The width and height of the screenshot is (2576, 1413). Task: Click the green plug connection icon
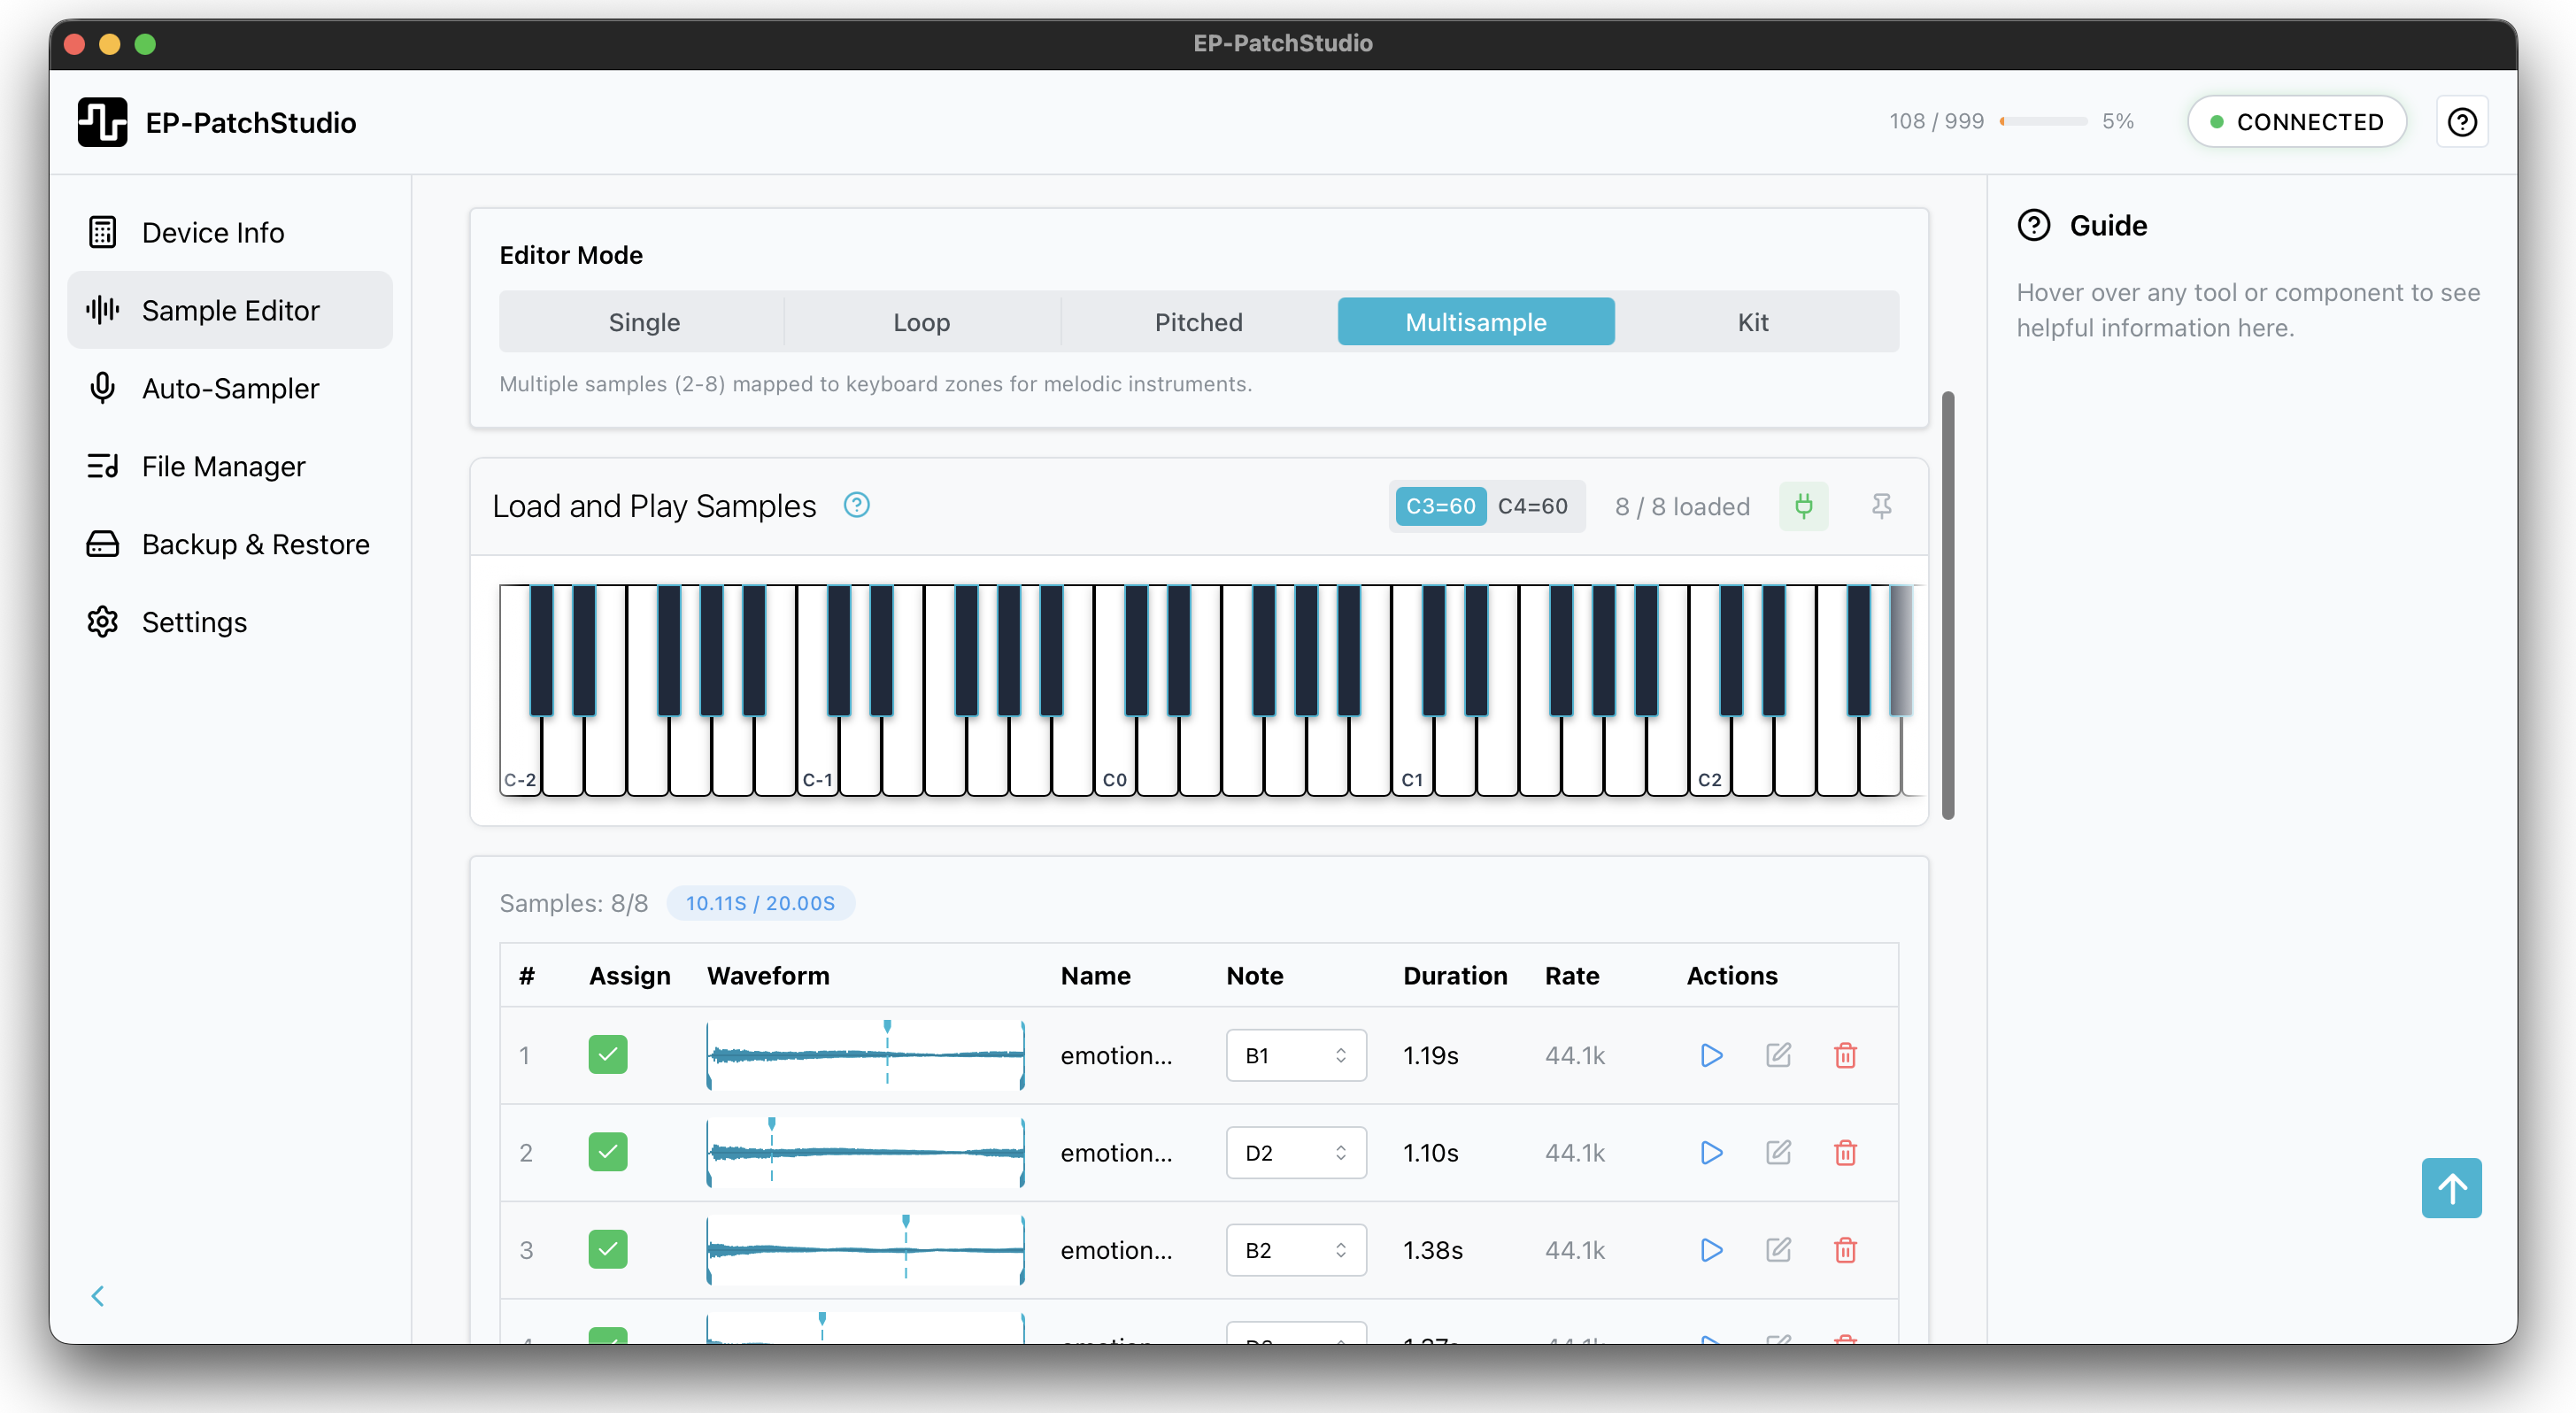point(1803,506)
